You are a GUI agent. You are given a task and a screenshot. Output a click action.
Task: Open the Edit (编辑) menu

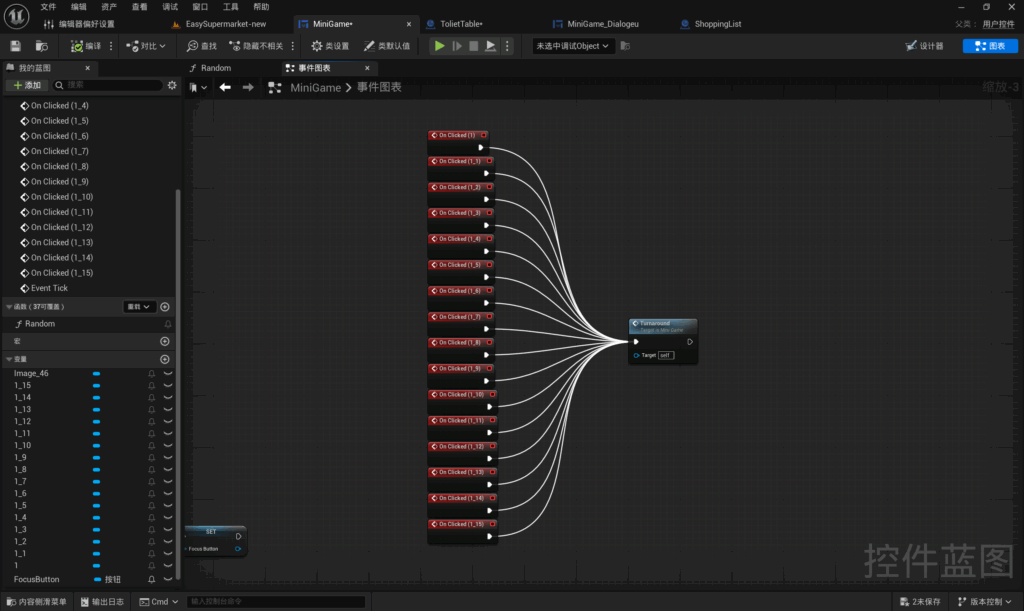[78, 7]
